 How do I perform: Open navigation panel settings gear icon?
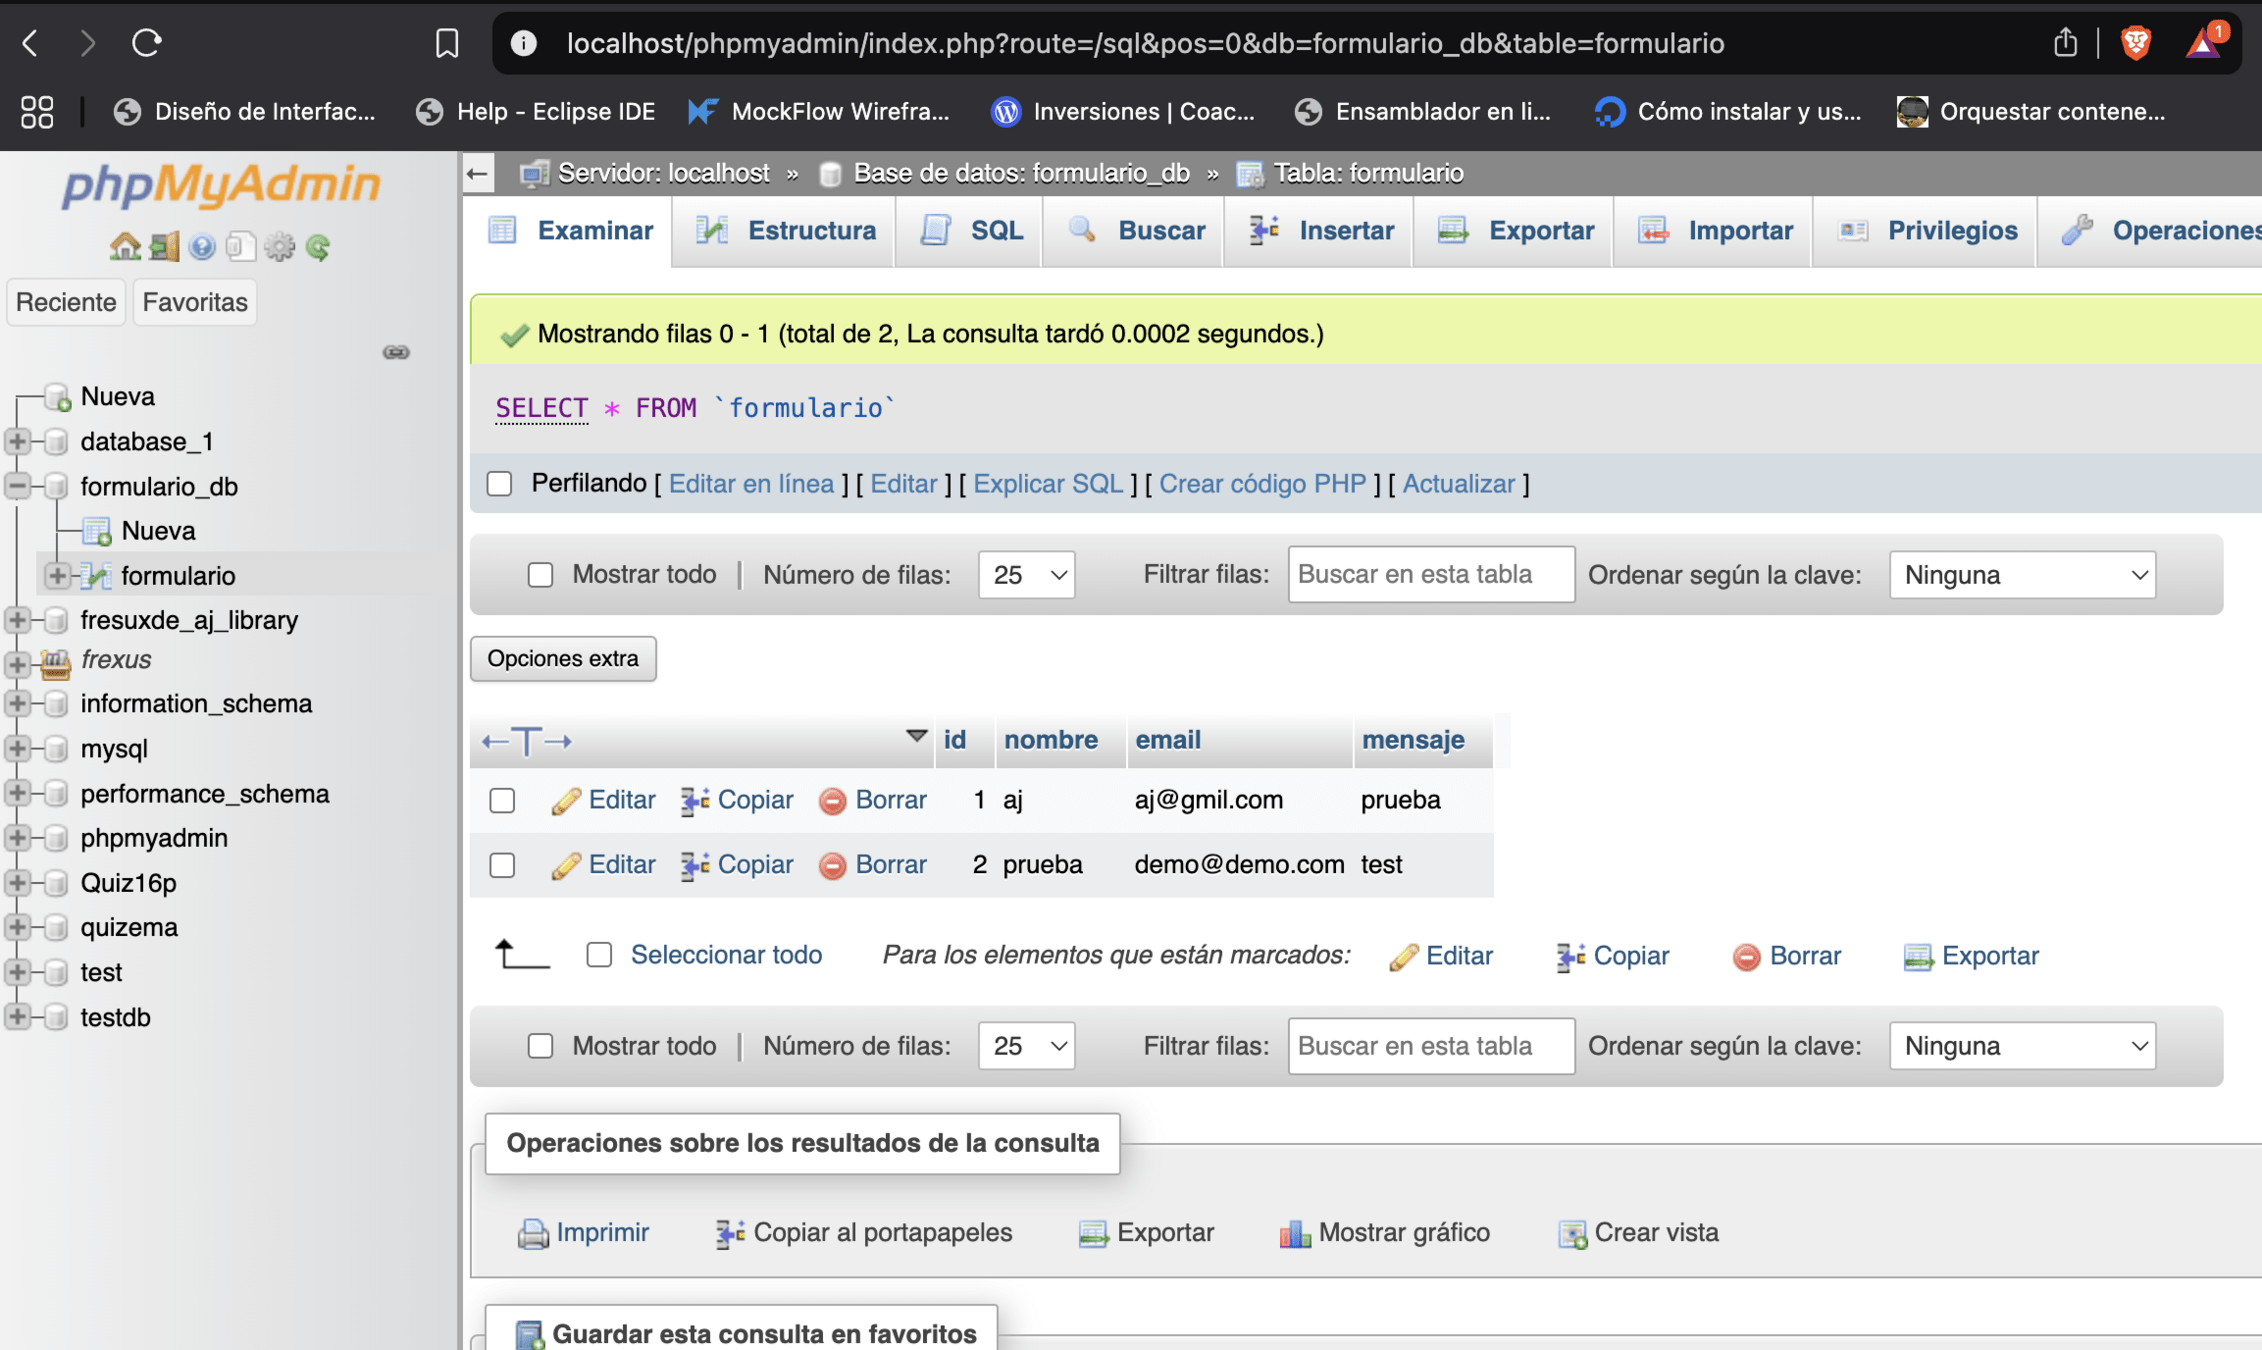pyautogui.click(x=280, y=246)
